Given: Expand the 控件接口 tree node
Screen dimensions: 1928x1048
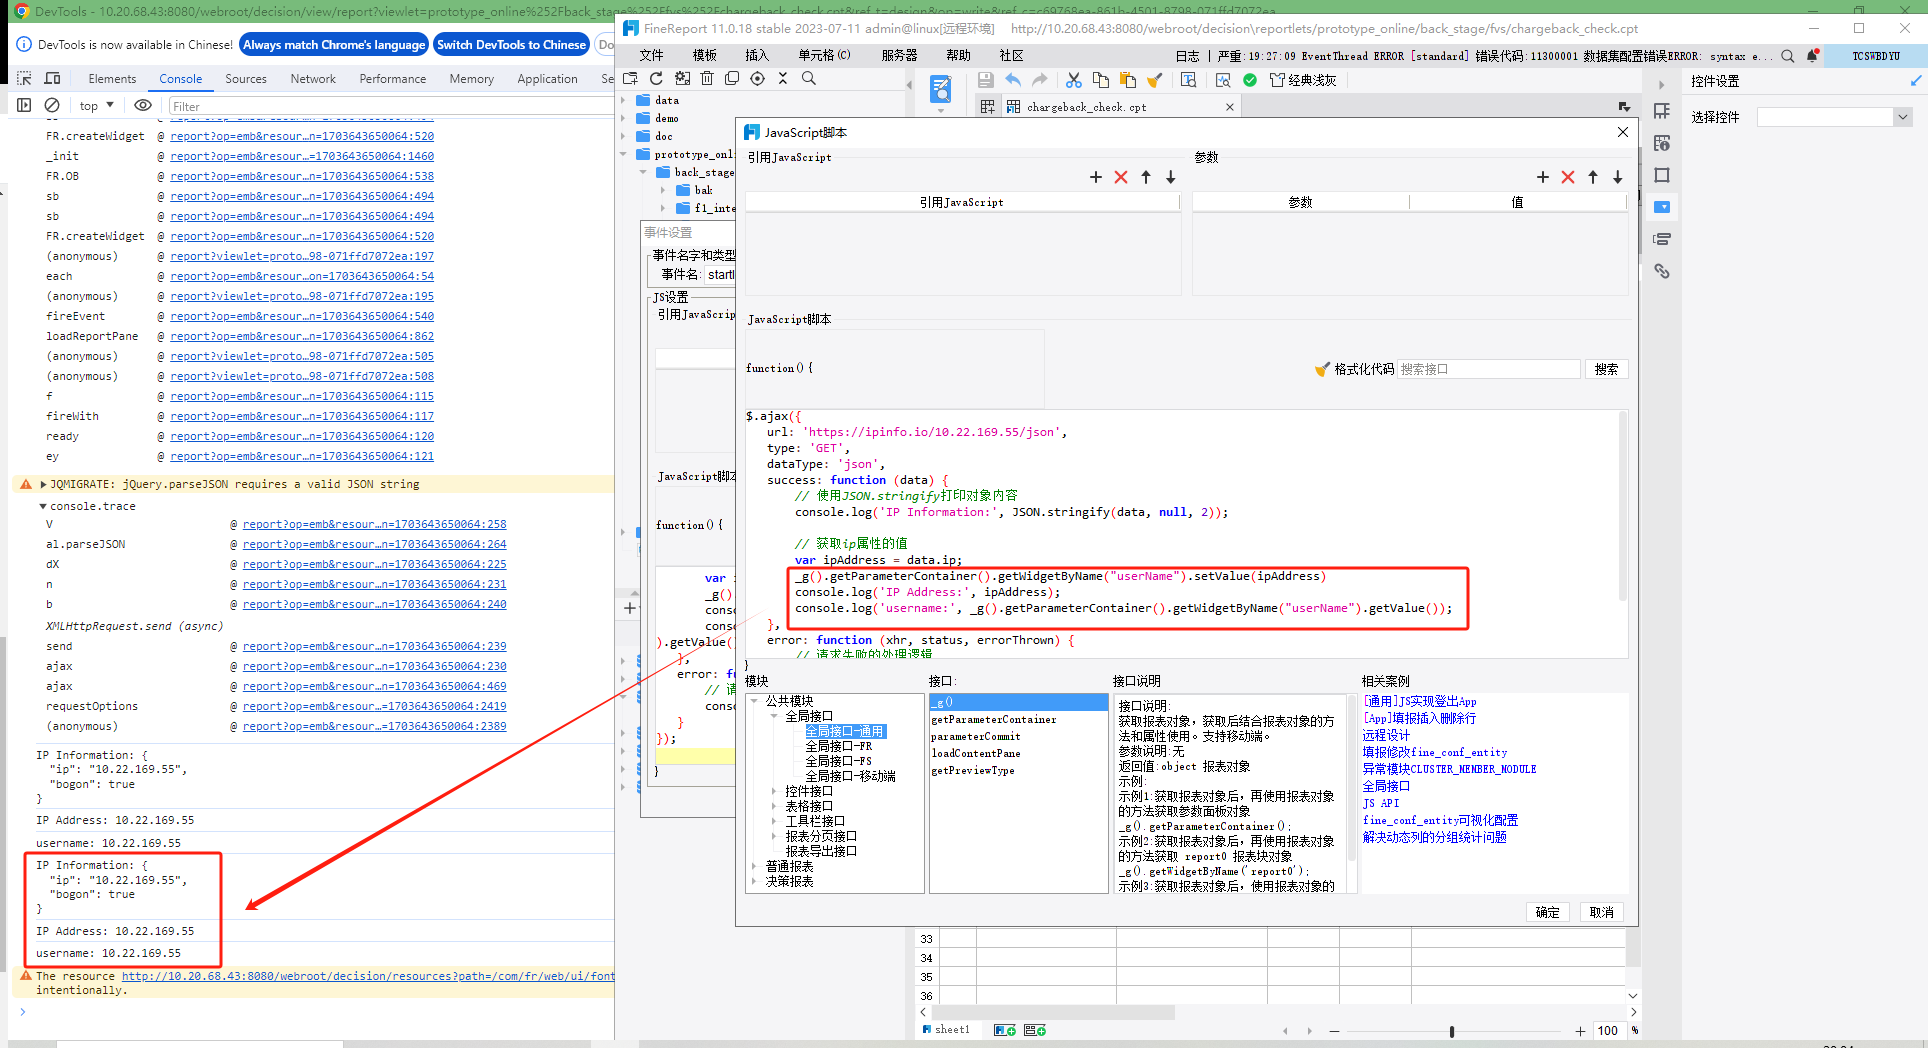Looking at the screenshot, I should click(774, 791).
